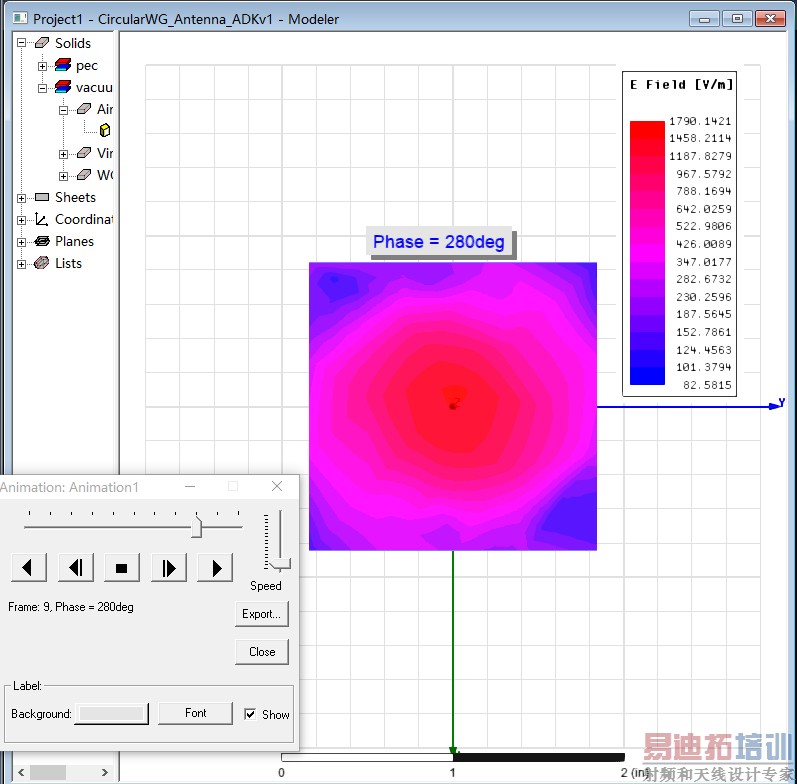
Task: Stop the animation playback
Action: pyautogui.click(x=122, y=568)
